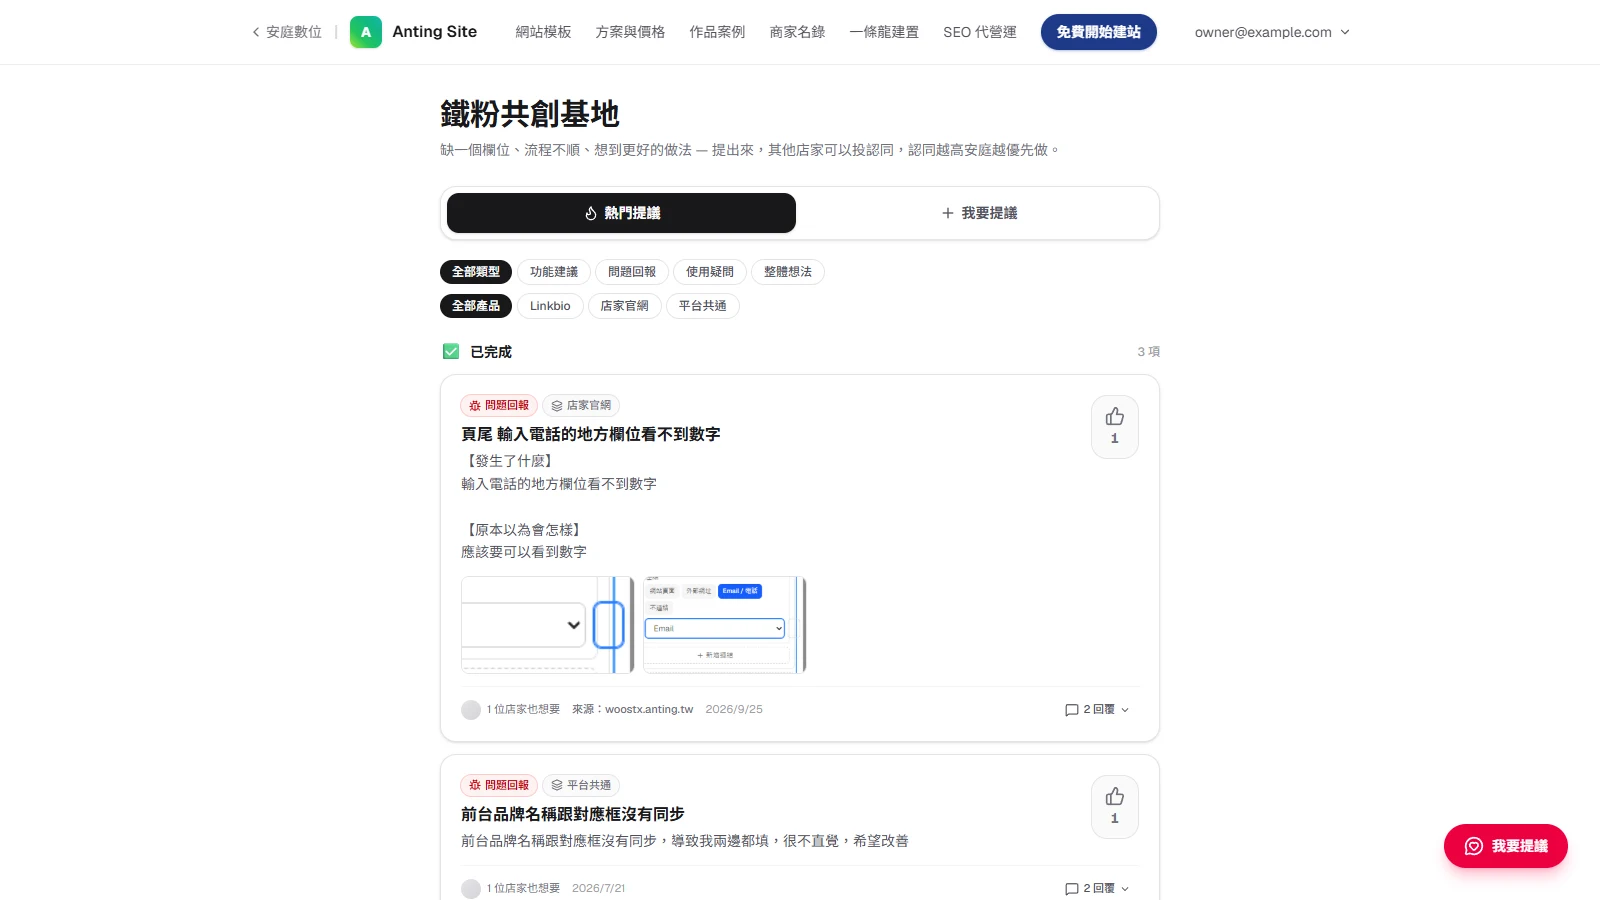Image resolution: width=1600 pixels, height=900 pixels.
Task: Open the post title 頁尾 輸入電話的地方欄位看不到數字
Action: pyautogui.click(x=590, y=434)
